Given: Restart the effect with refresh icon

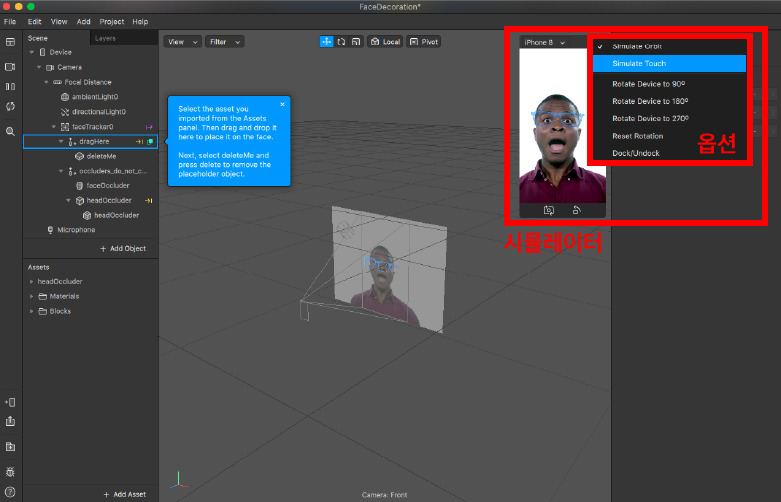Looking at the screenshot, I should (x=10, y=106).
